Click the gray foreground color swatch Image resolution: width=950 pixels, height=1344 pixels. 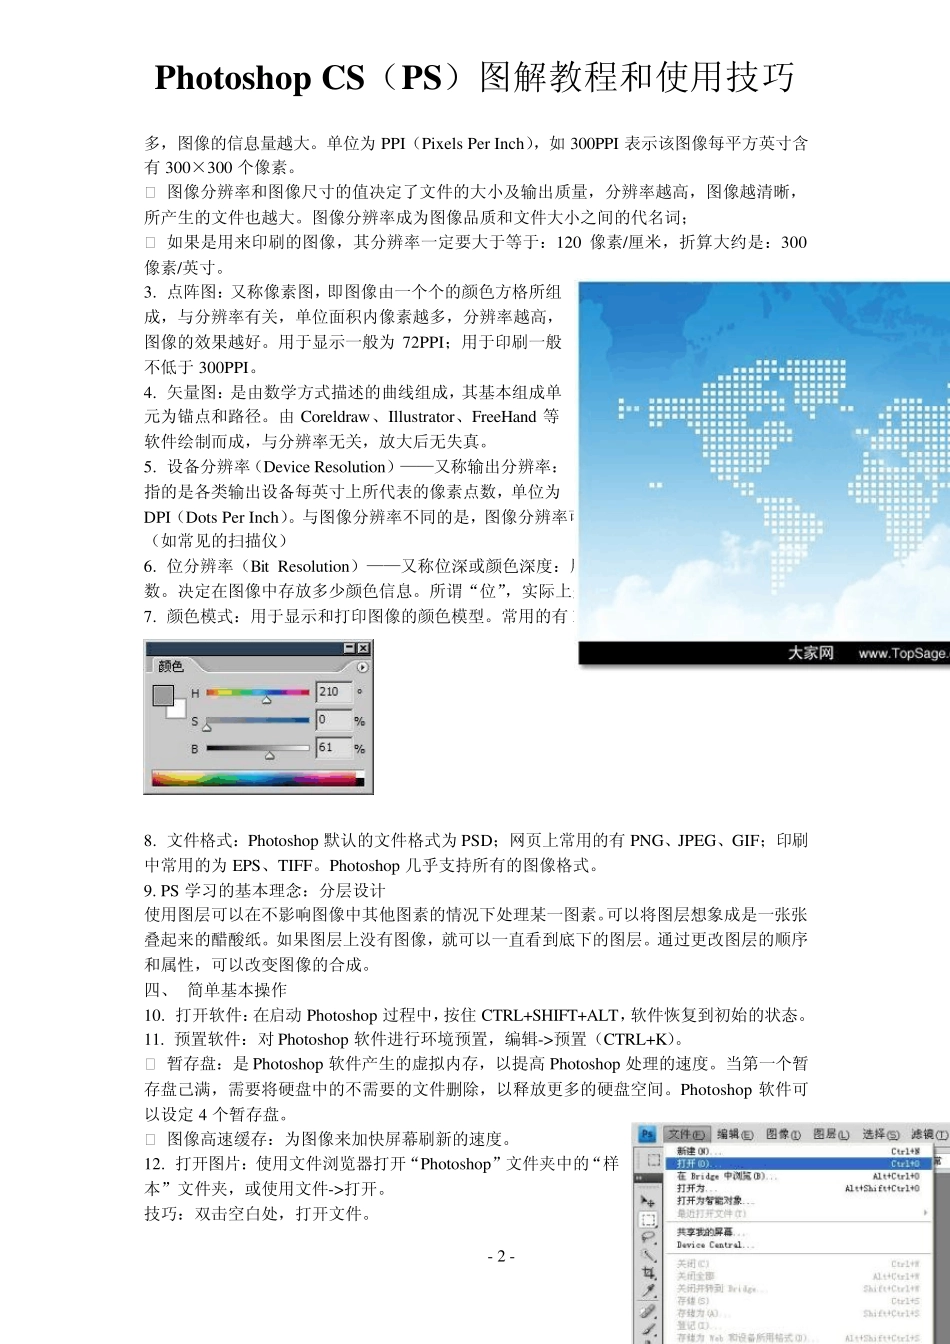click(x=162, y=694)
